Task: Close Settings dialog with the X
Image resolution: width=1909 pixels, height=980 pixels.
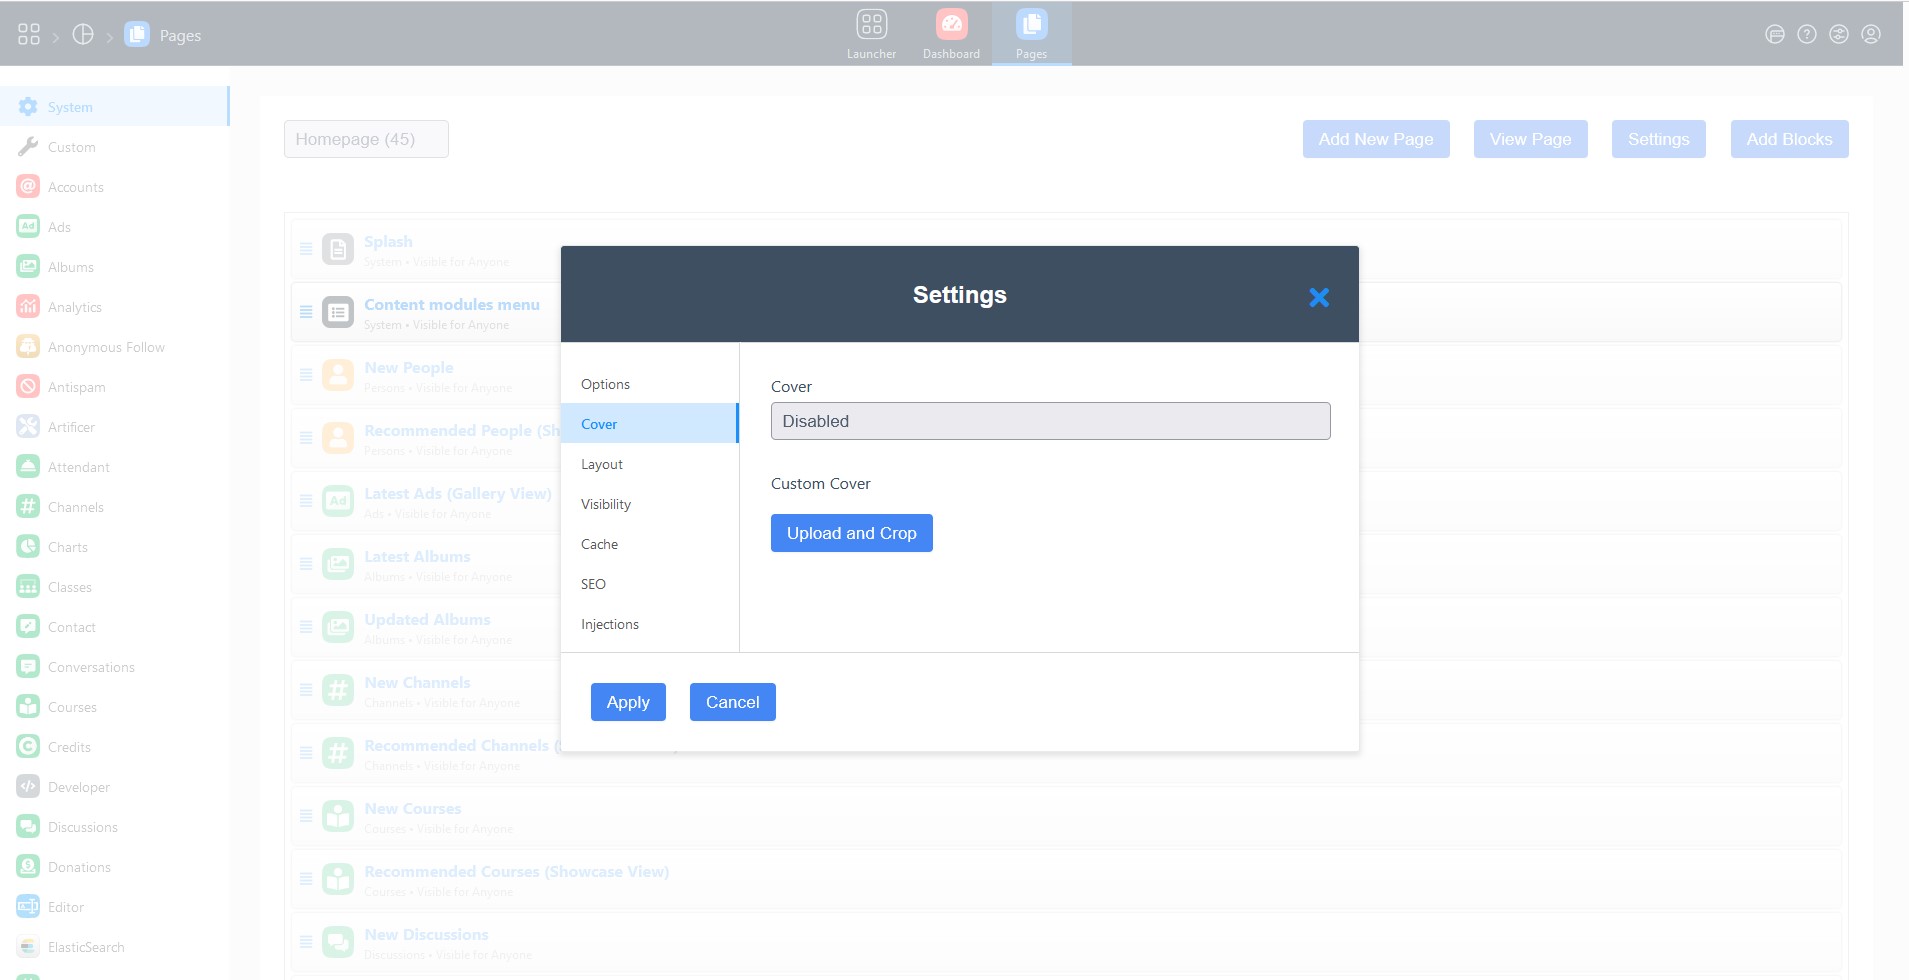Action: click(1319, 297)
